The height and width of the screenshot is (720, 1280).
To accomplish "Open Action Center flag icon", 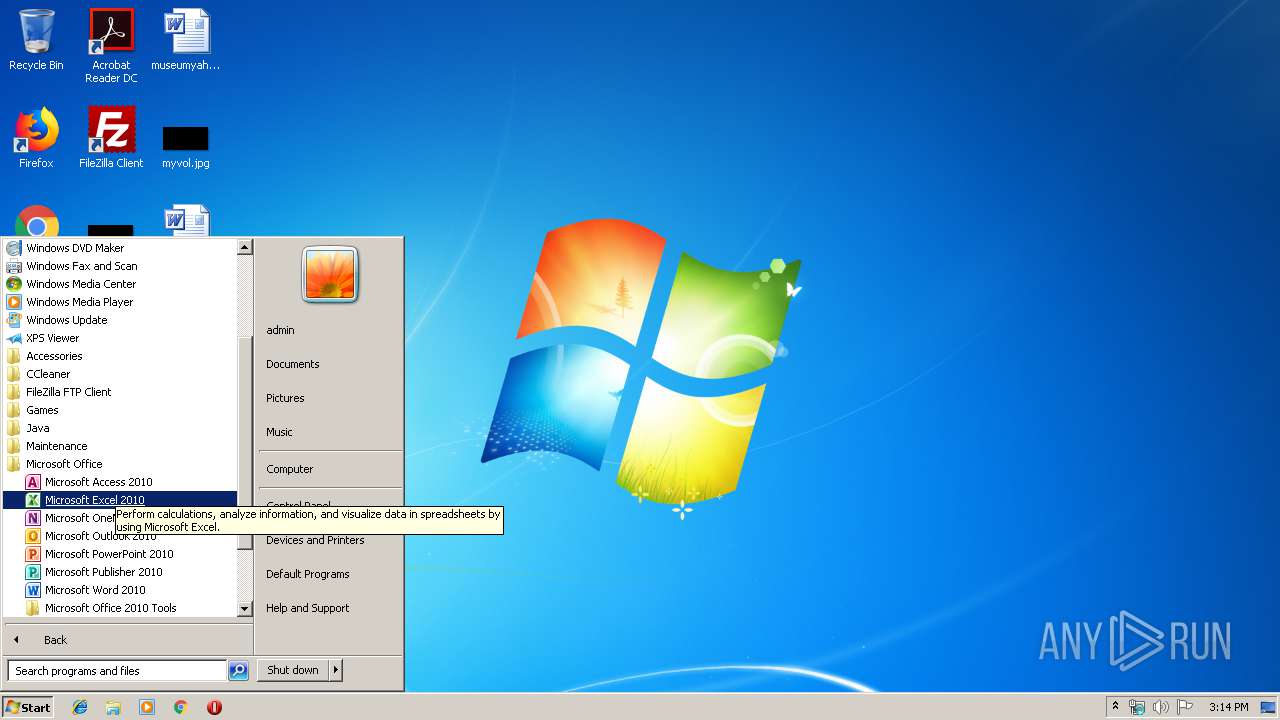I will point(1185,707).
